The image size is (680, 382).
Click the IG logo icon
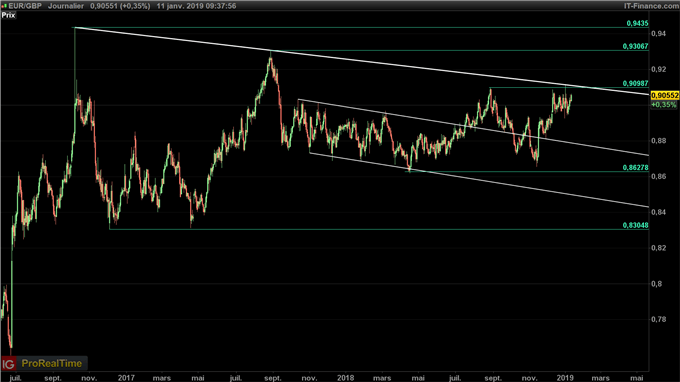click(x=8, y=363)
